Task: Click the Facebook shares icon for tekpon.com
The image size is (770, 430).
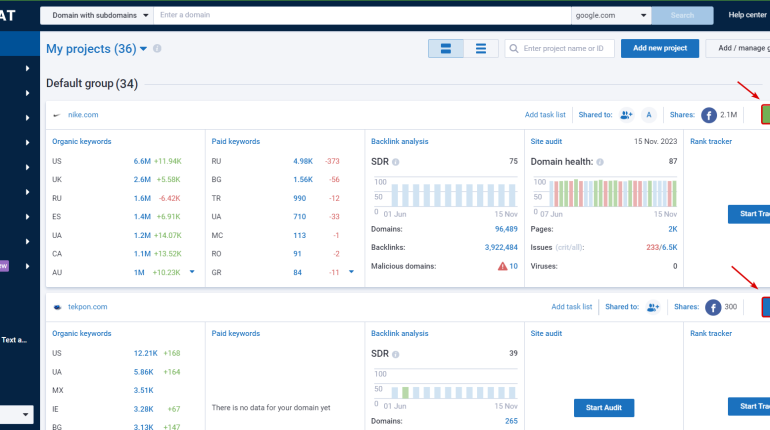Action: point(713,307)
